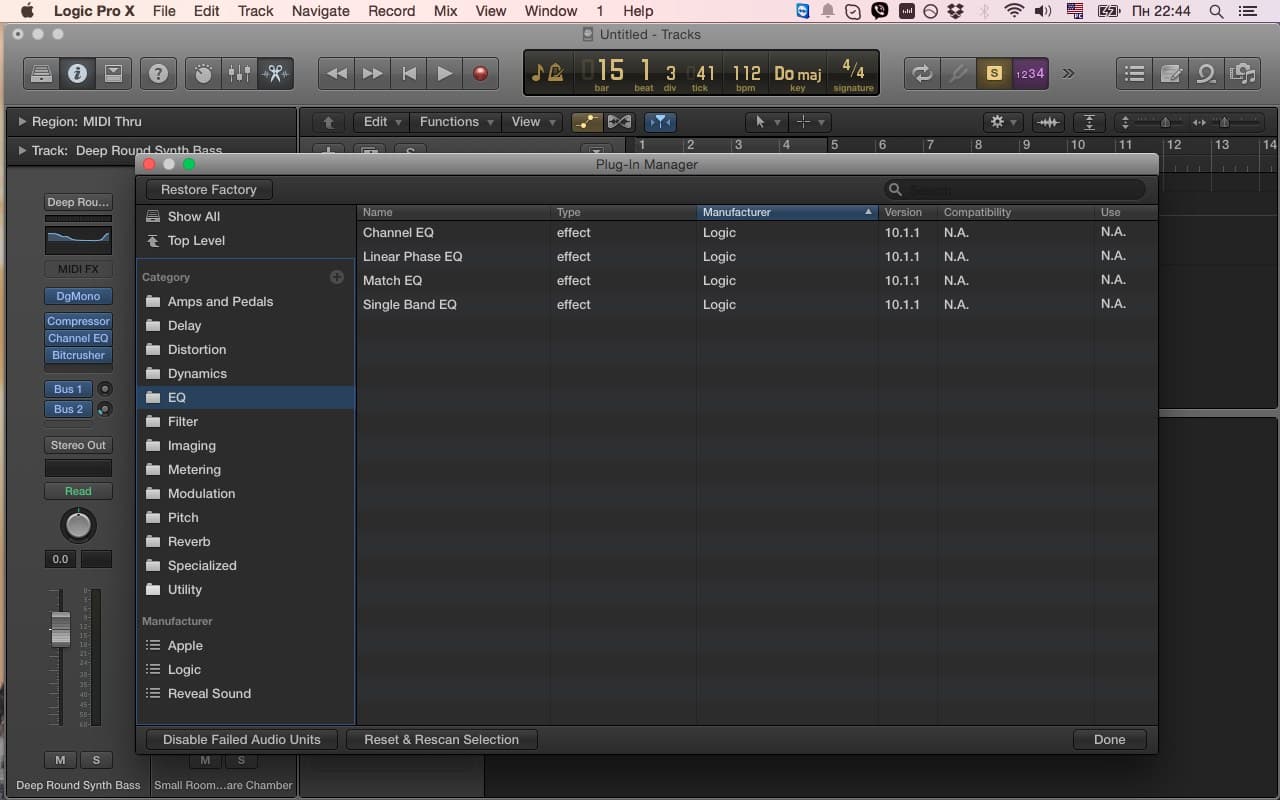The width and height of the screenshot is (1280, 800).
Task: Toggle Cycle mode in the control bar
Action: (922, 73)
